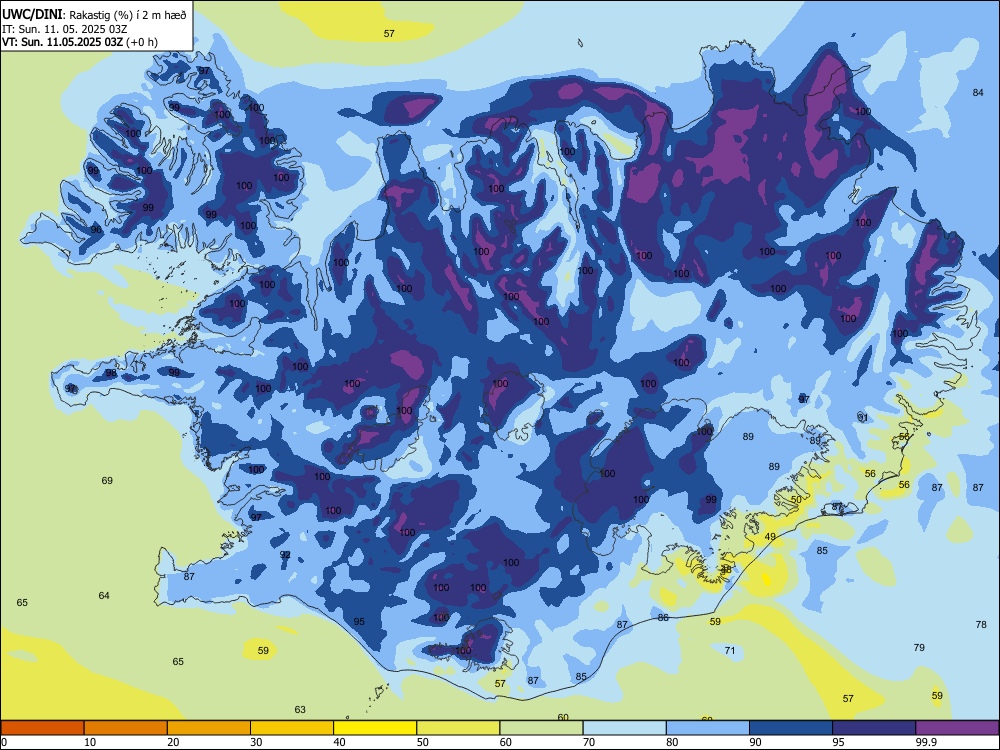Click the humidity value '84' on map
Screen dimensions: 1000x750
pyautogui.click(x=978, y=92)
